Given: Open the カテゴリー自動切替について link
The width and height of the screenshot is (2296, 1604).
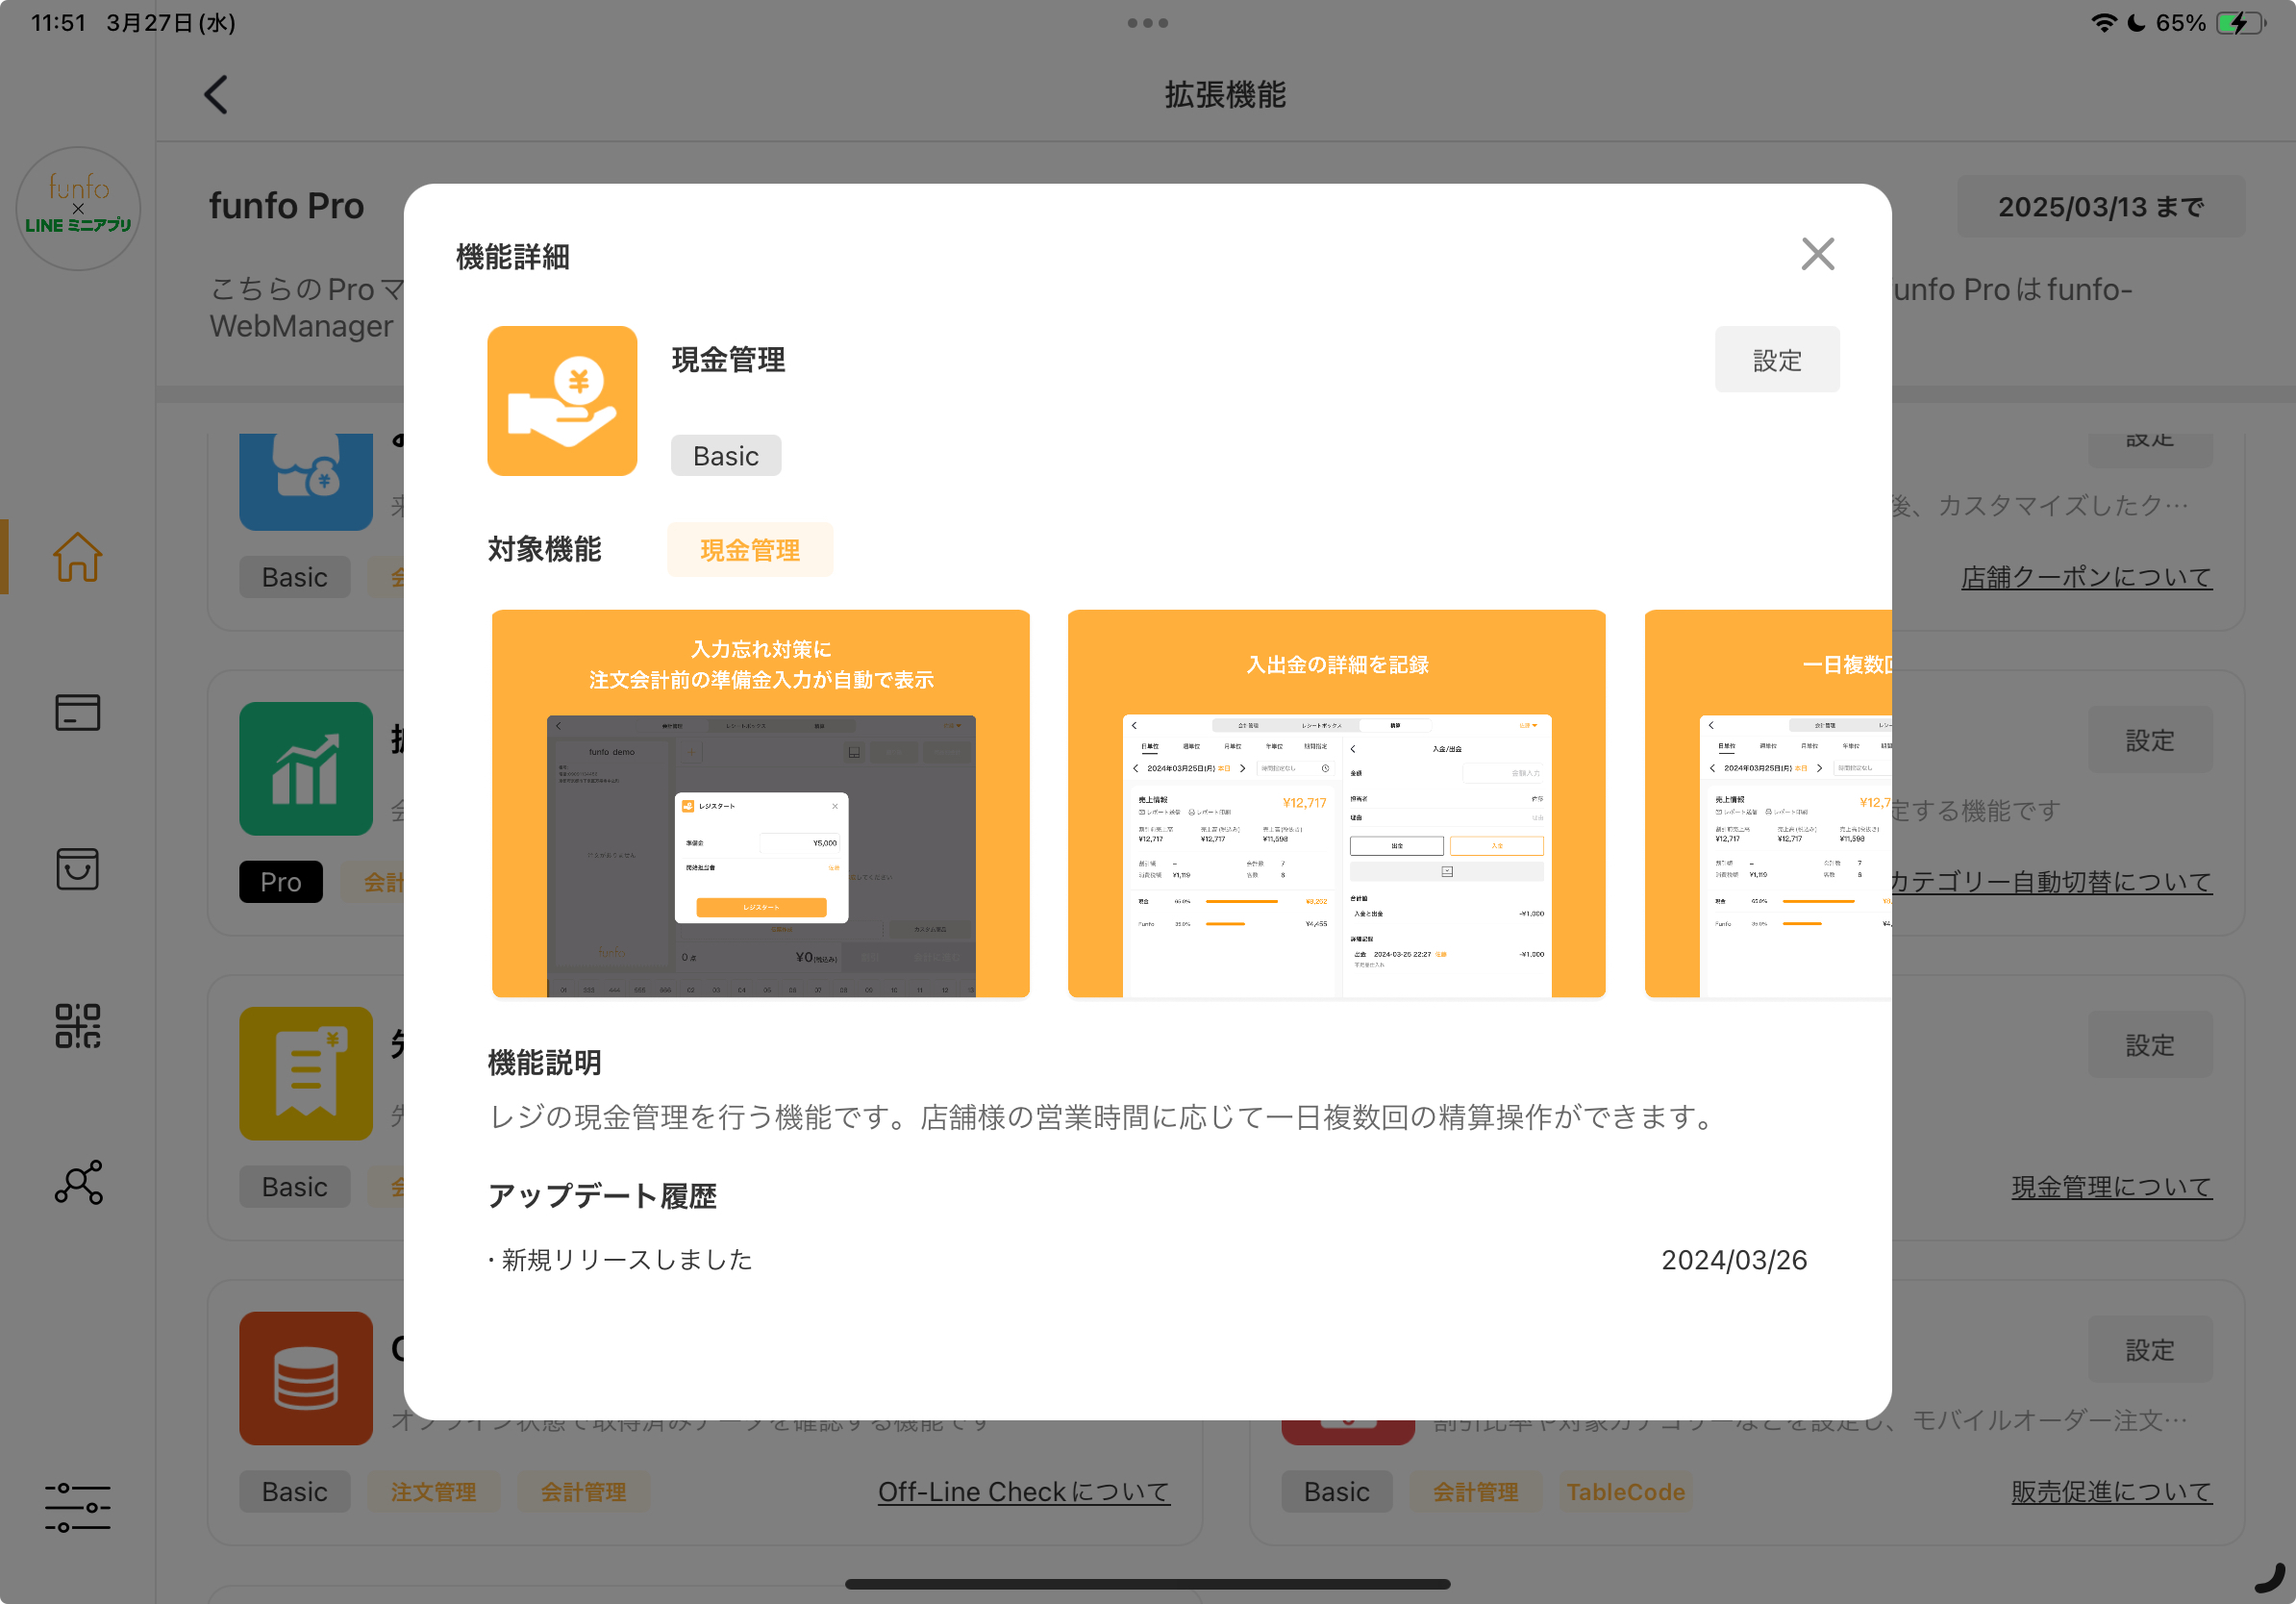Looking at the screenshot, I should [2049, 882].
